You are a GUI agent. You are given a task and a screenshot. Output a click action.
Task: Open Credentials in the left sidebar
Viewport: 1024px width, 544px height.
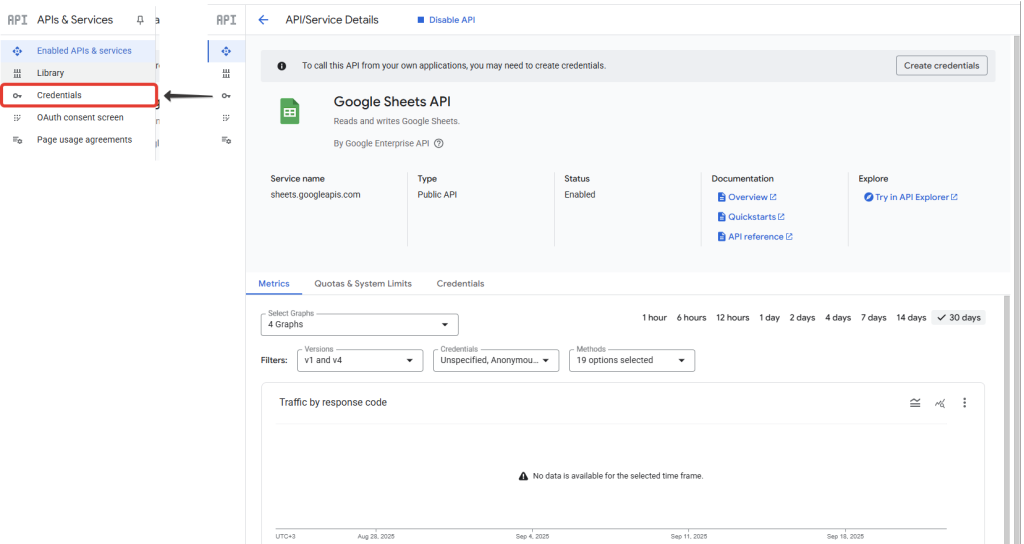coord(59,96)
